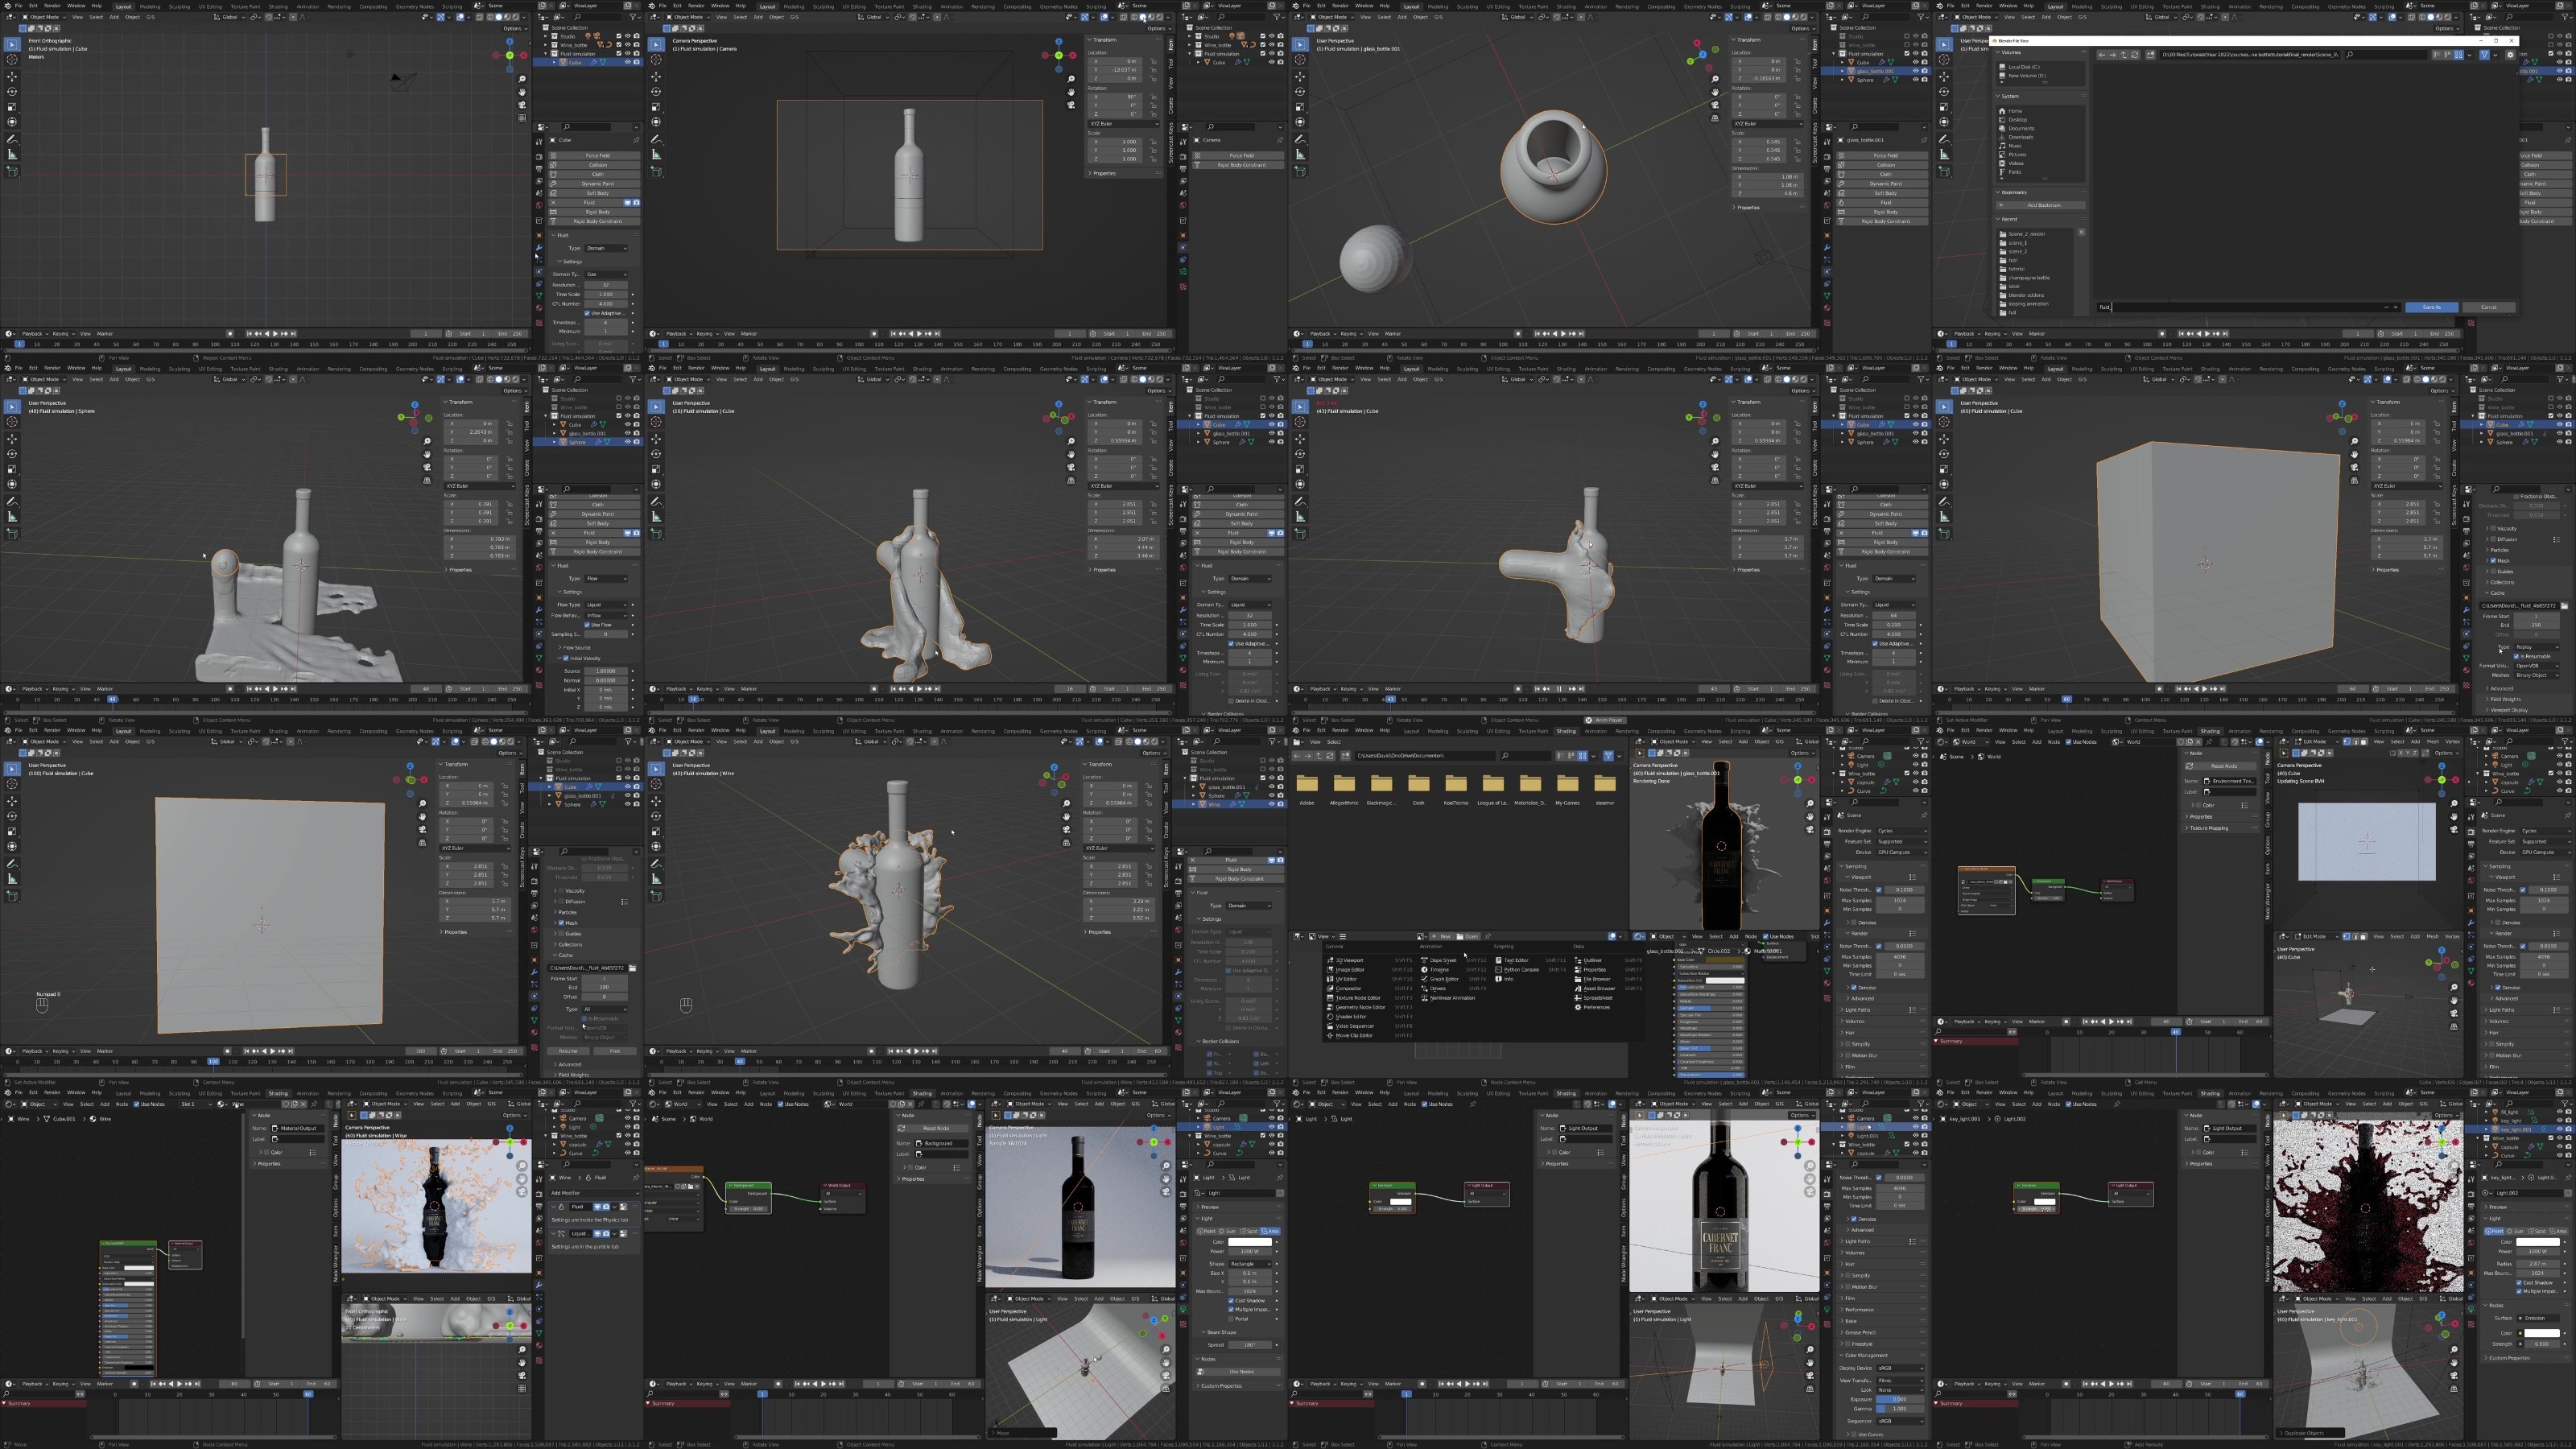Toggle the File View filter funnel icon
The image size is (2576, 1449).
point(2484,55)
